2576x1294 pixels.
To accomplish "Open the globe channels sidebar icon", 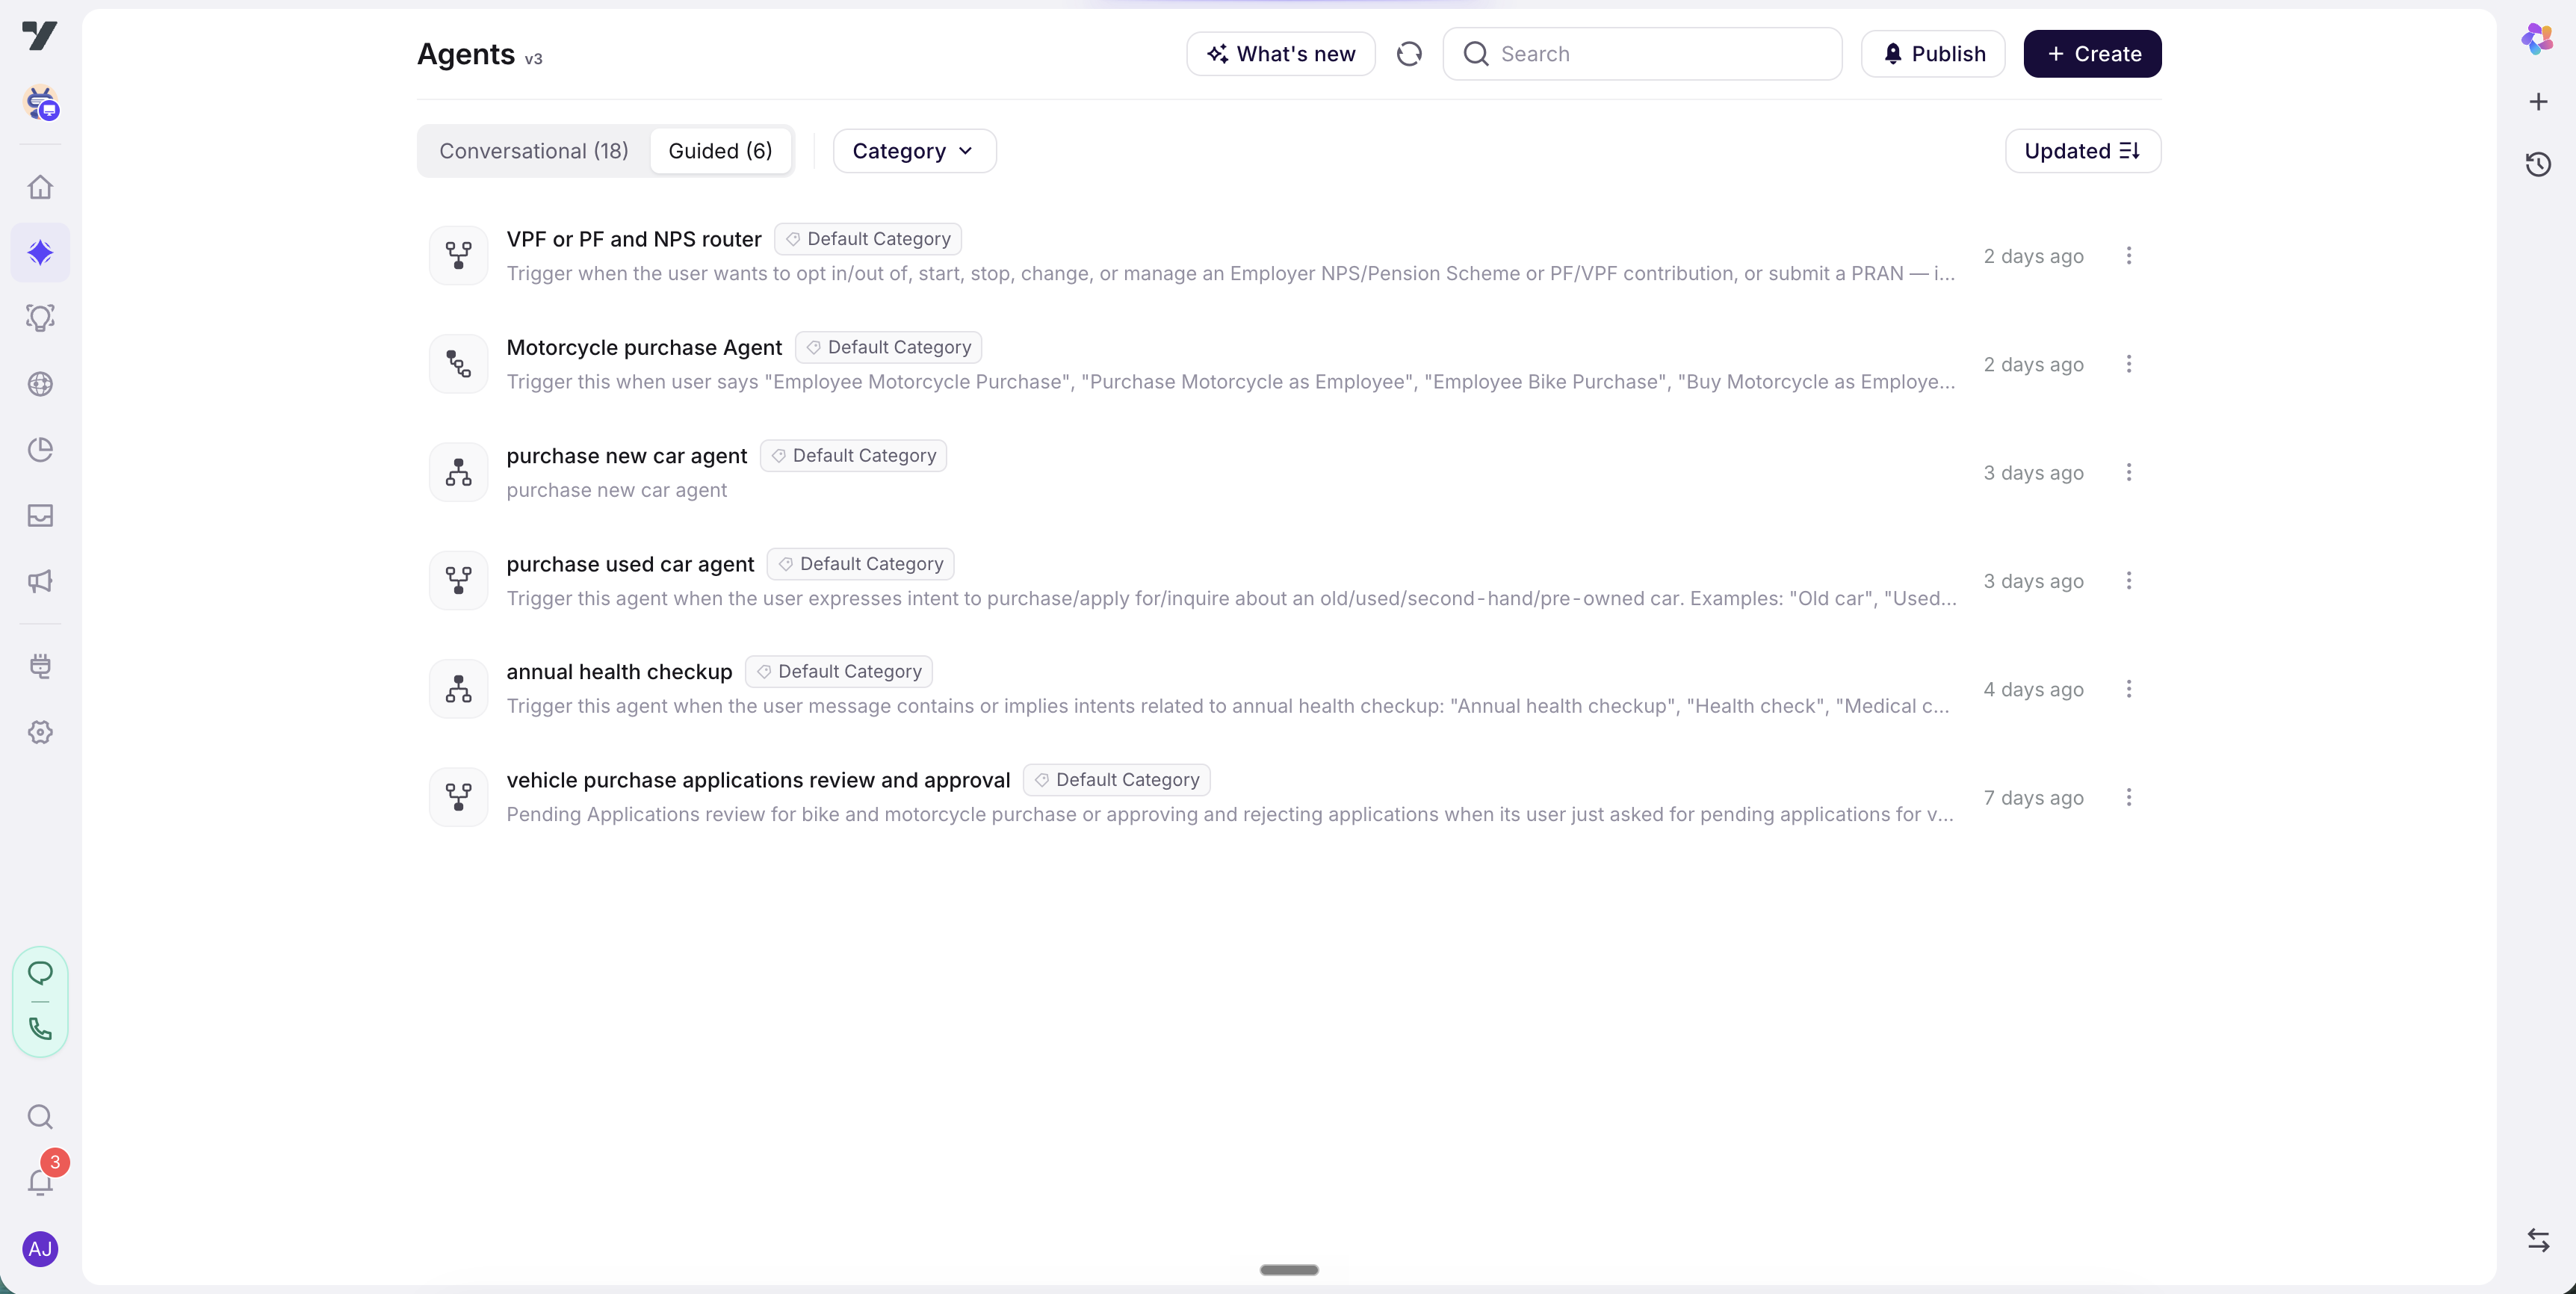I will coord(40,384).
